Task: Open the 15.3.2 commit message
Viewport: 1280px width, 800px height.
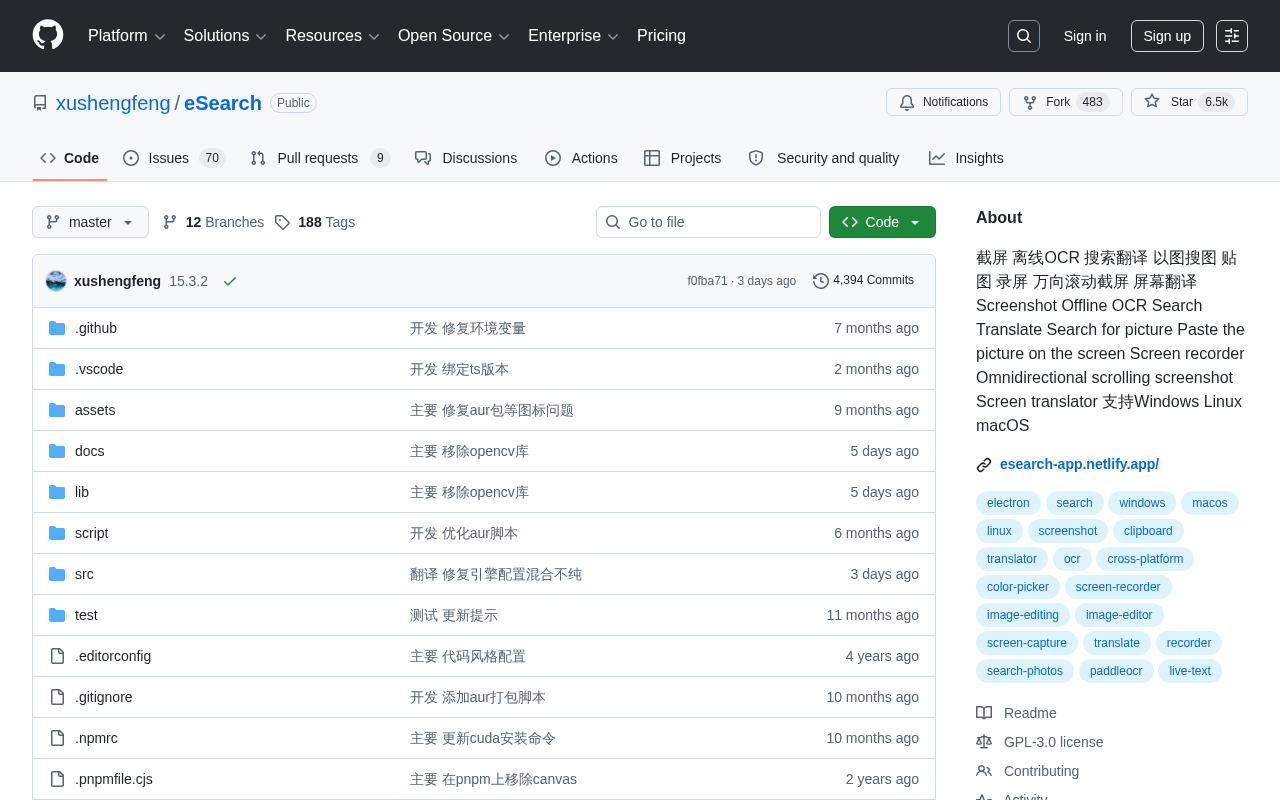Action: (x=188, y=281)
